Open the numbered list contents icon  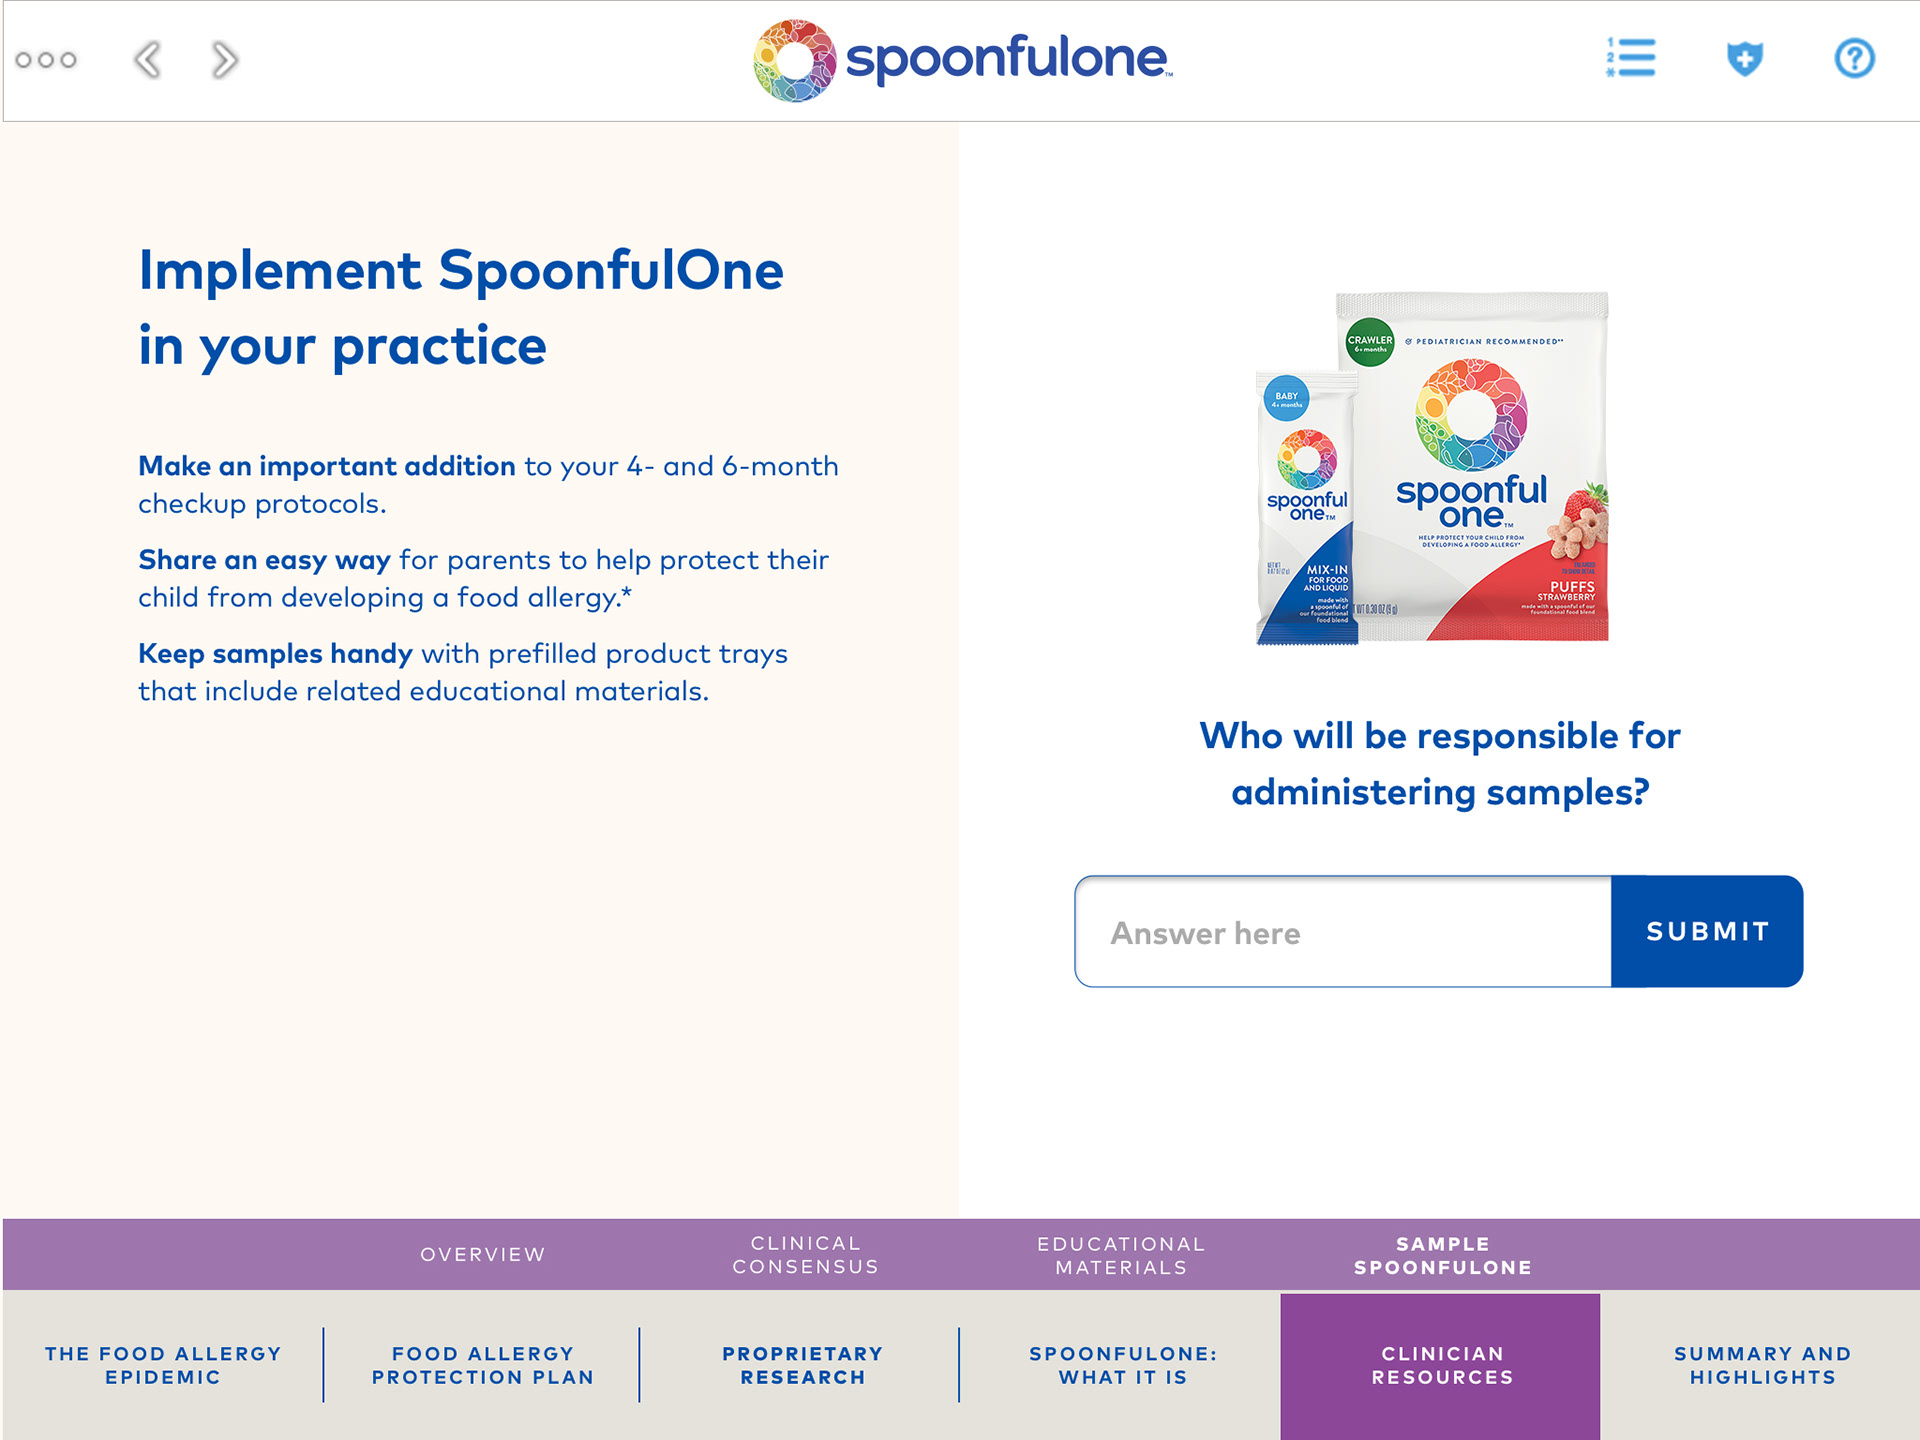1631,58
